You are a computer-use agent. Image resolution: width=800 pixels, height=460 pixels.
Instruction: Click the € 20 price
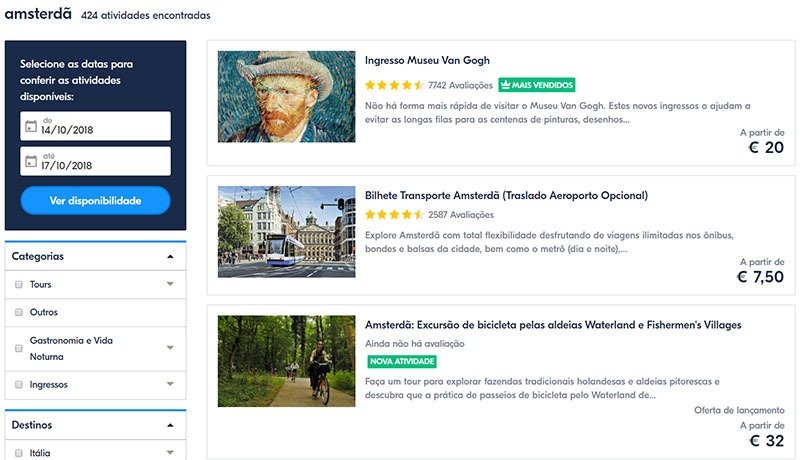pos(766,147)
